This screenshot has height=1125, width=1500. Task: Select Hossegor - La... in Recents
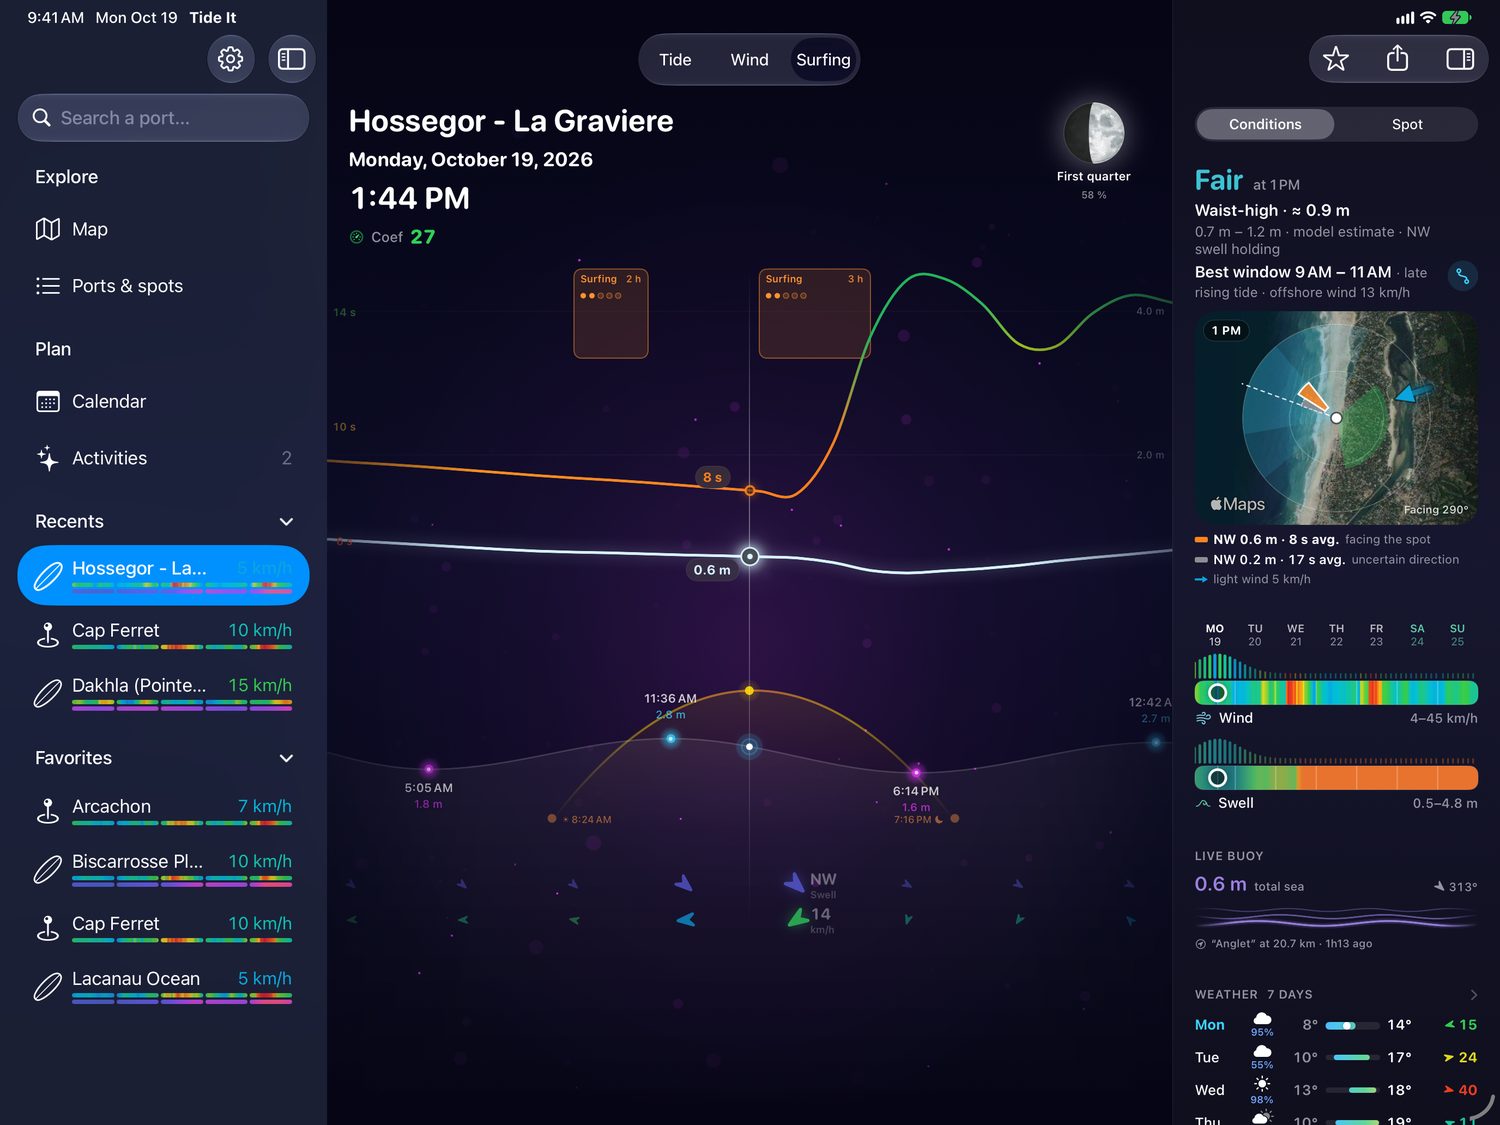(x=163, y=575)
